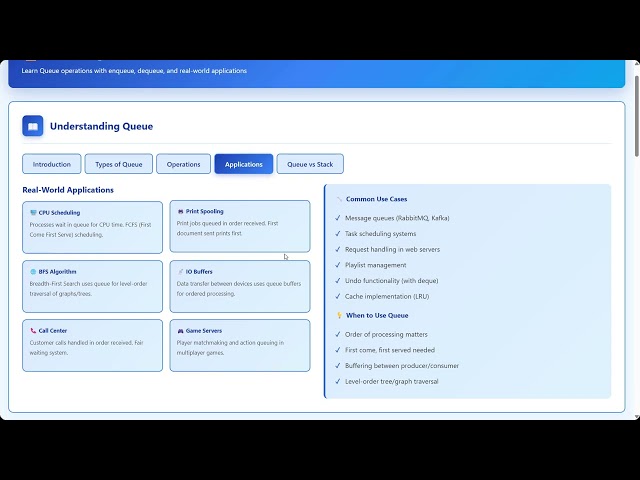The width and height of the screenshot is (640, 480).
Task: Open the Introduction tab
Action: click(52, 164)
